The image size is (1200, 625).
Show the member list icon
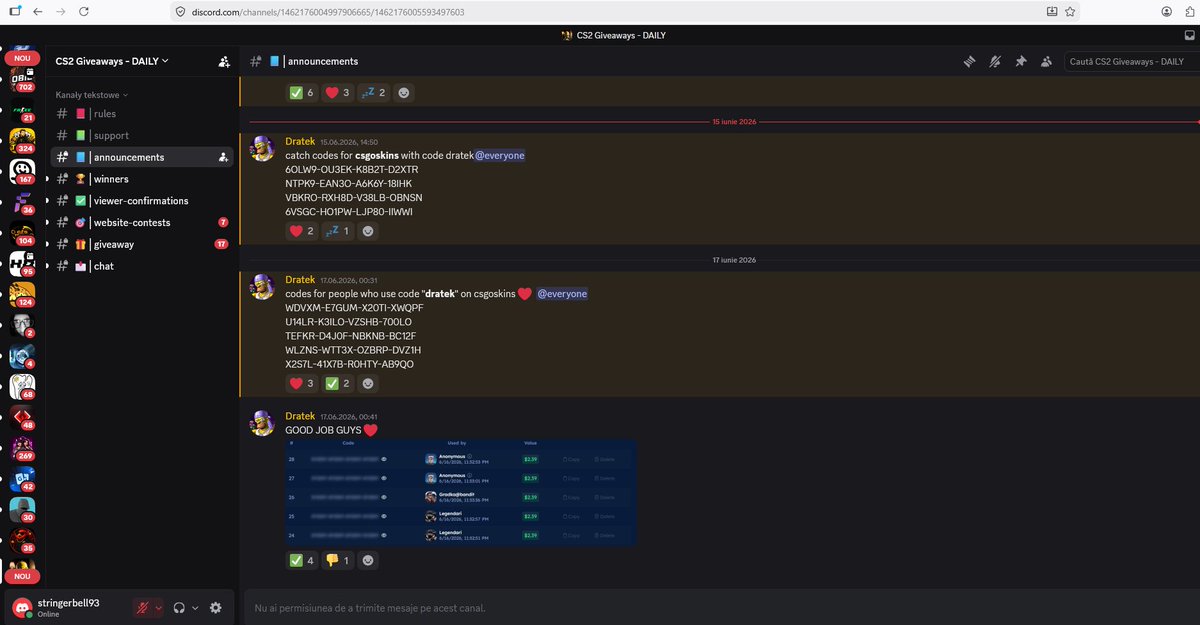coord(1046,62)
